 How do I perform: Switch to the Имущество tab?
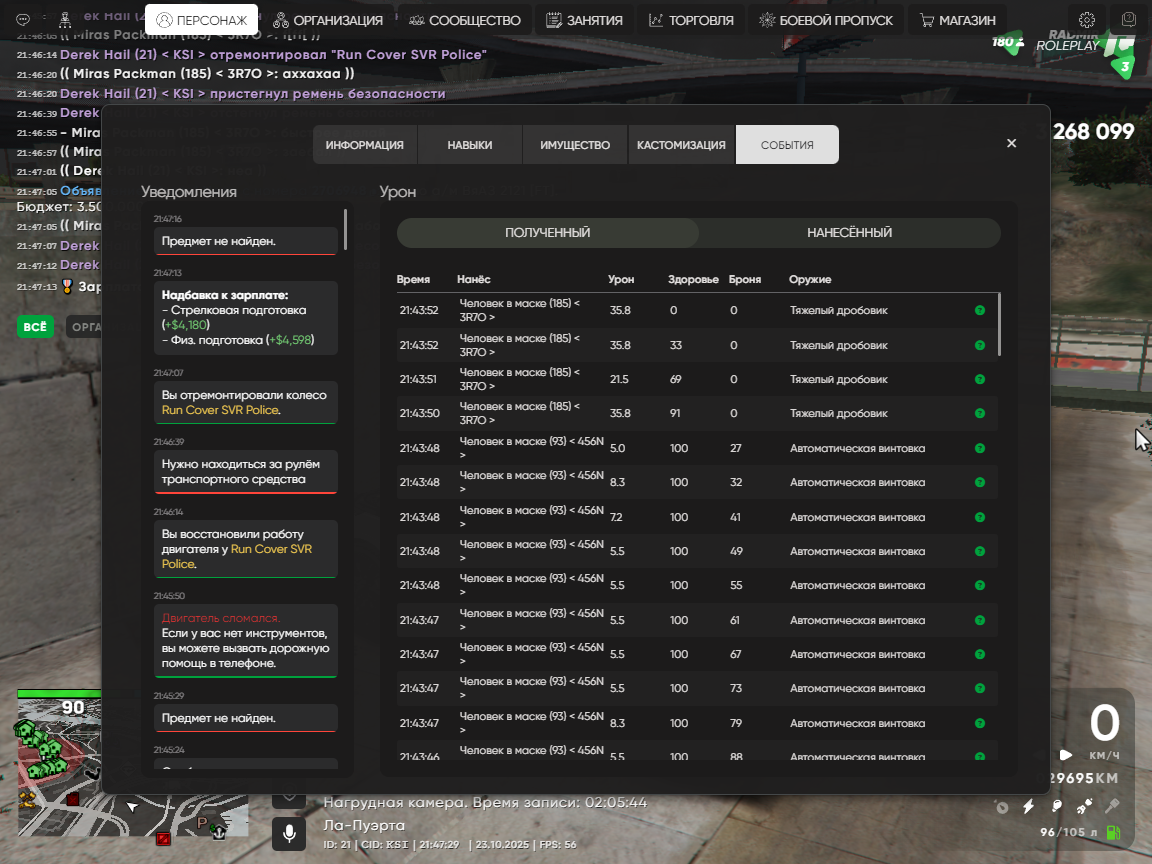point(575,145)
